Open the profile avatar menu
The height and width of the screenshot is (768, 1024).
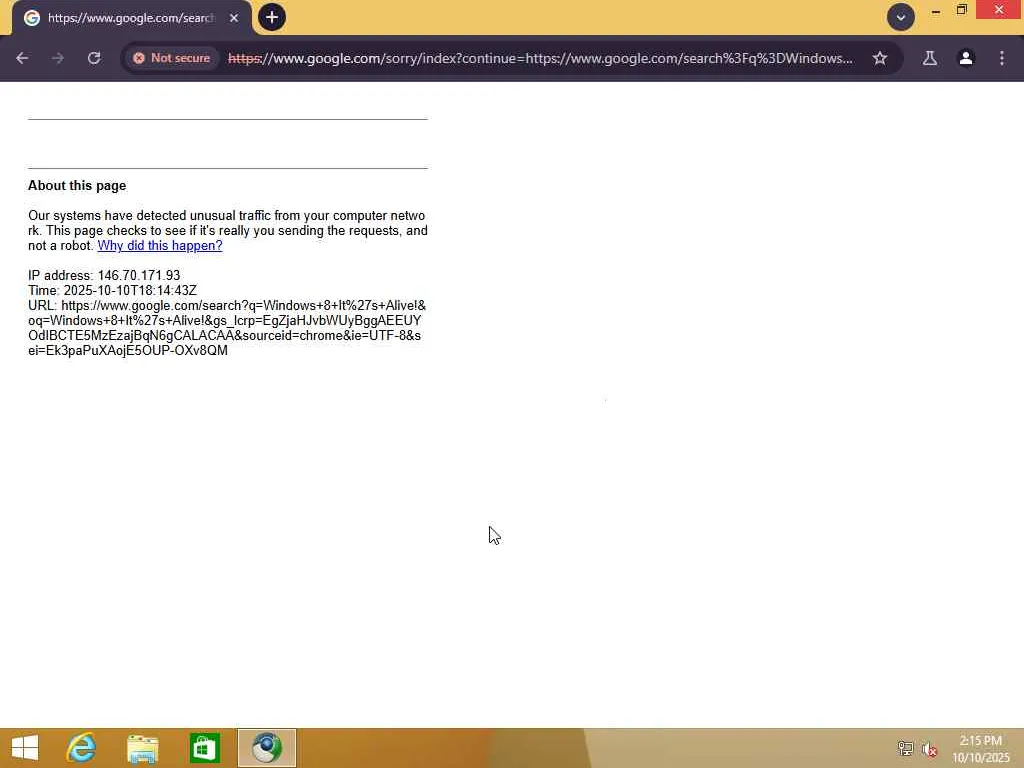[x=966, y=58]
